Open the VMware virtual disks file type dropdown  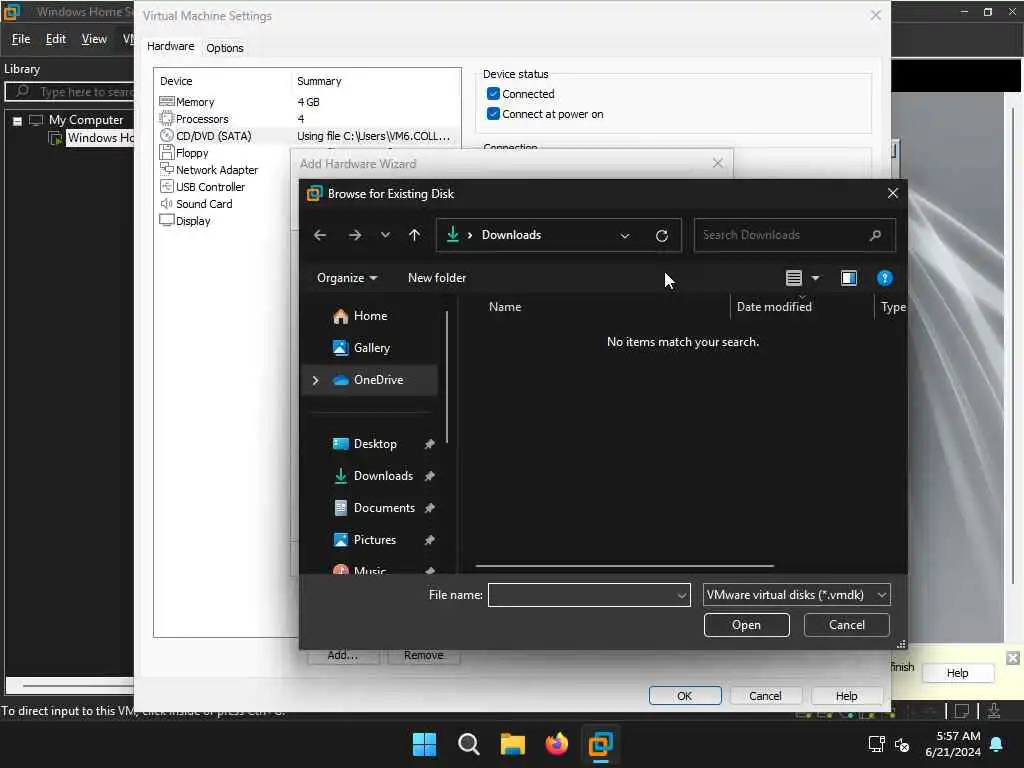(797, 595)
